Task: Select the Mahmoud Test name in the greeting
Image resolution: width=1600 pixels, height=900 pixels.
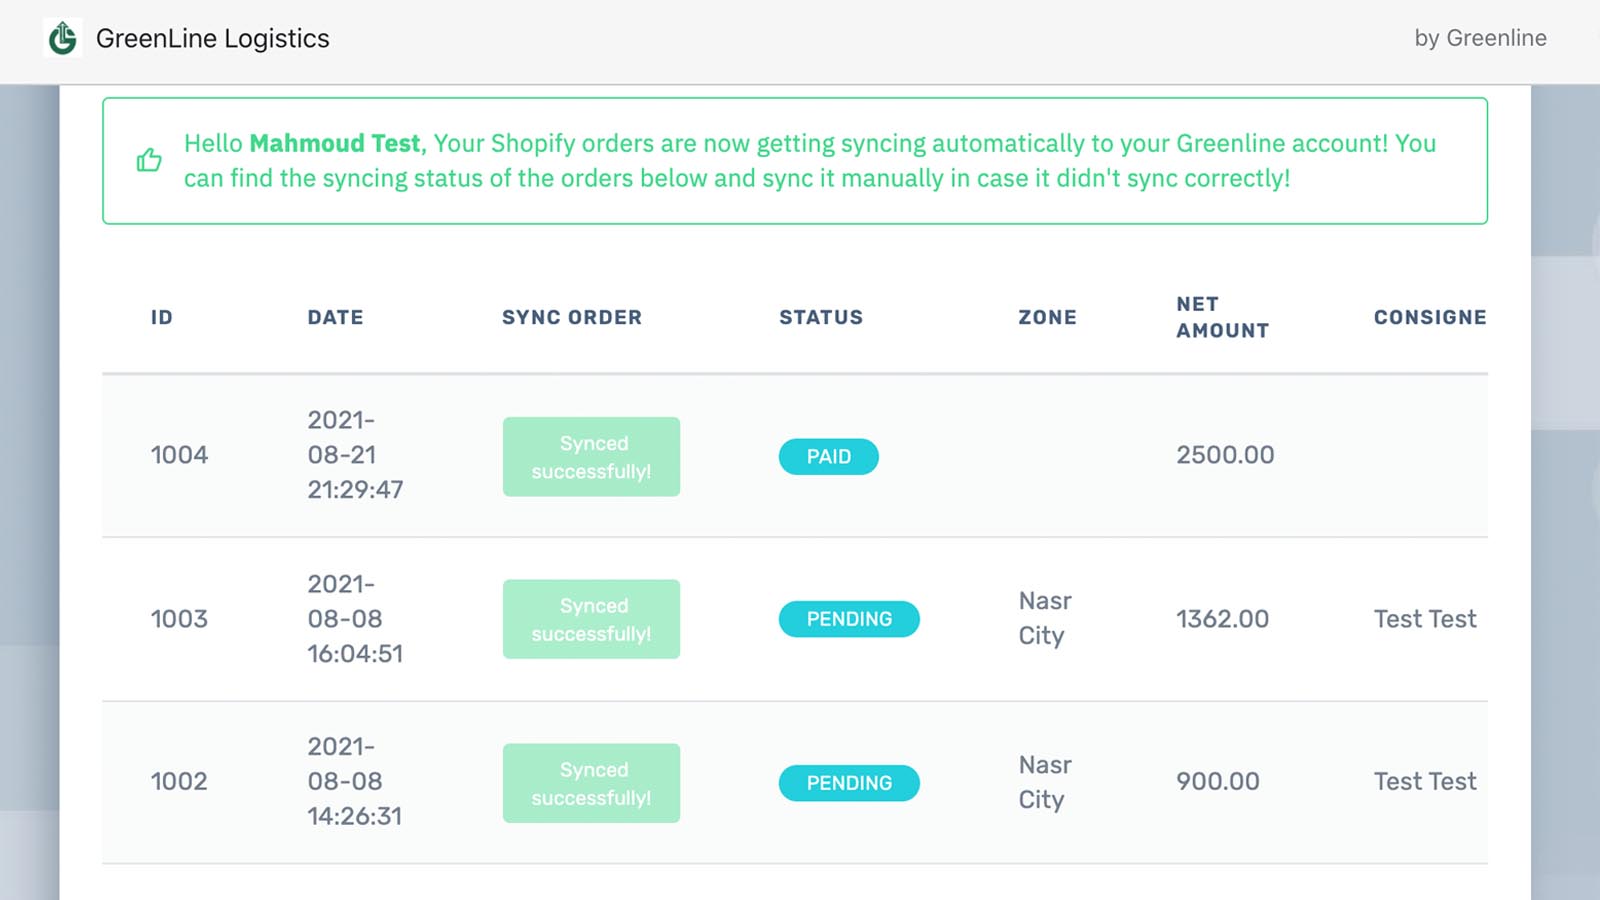Action: pos(335,143)
